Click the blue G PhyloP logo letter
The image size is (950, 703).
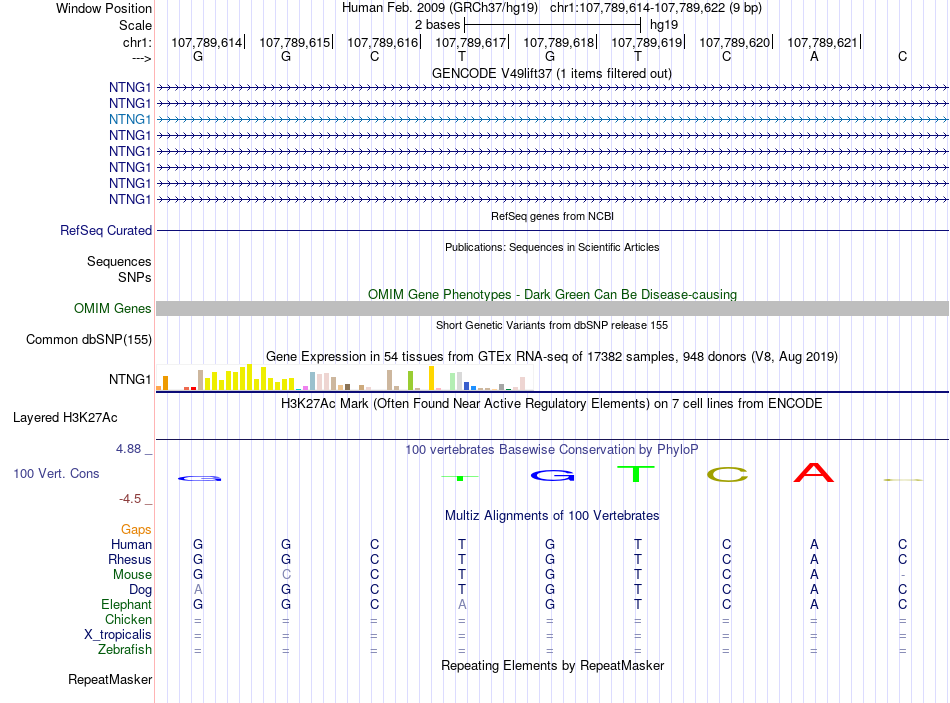pos(553,476)
